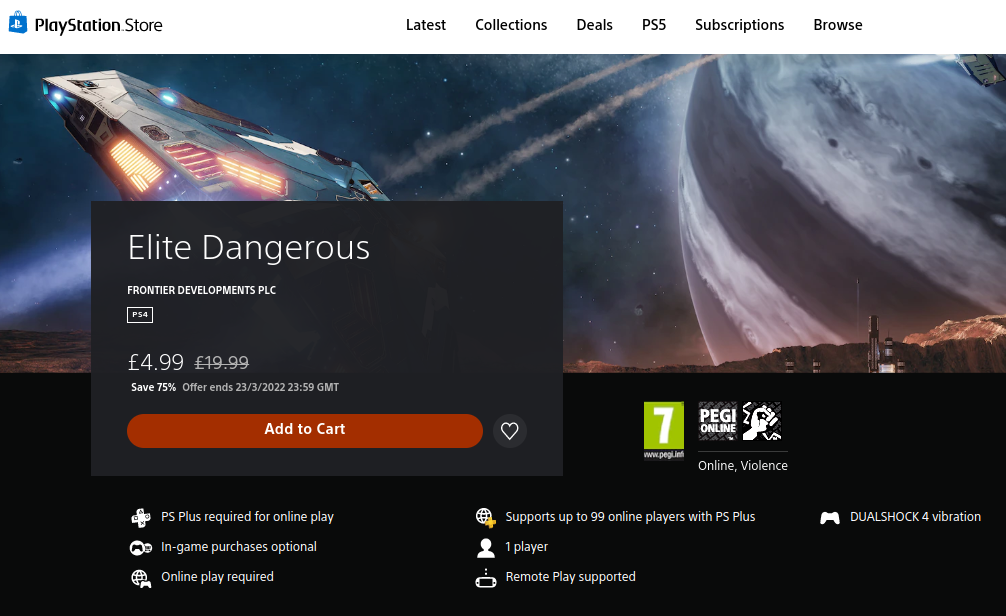This screenshot has height=616, width=1006.
Task: Click the PlayStation Store bag logo icon
Action: (18, 22)
